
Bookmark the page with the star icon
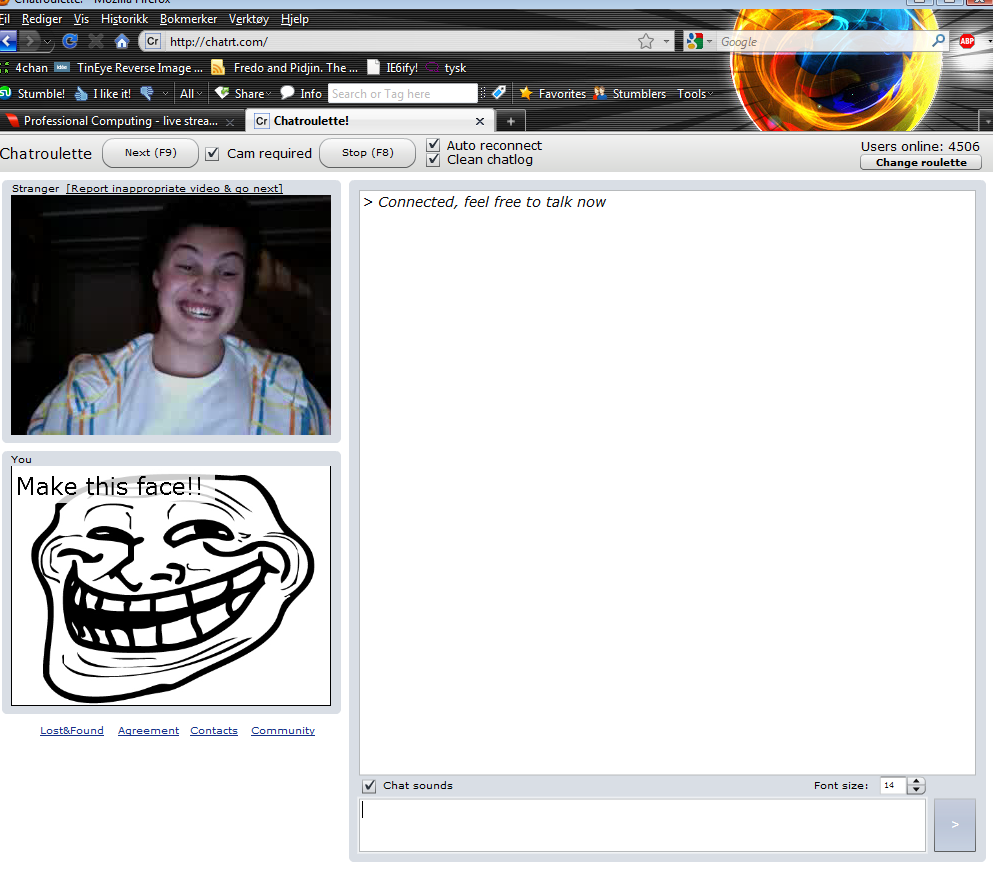coord(645,42)
